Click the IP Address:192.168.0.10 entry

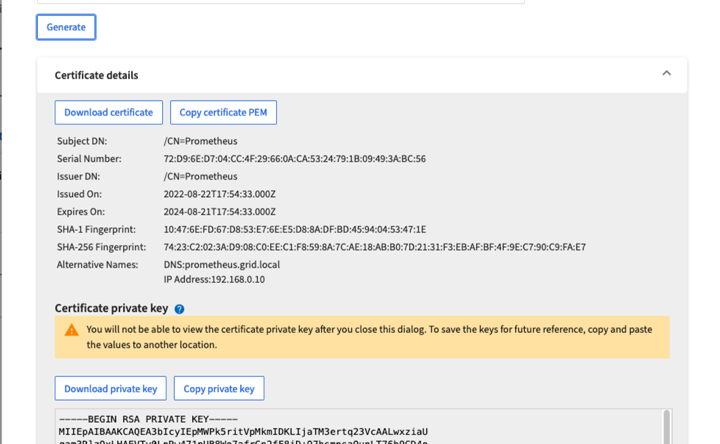214,280
